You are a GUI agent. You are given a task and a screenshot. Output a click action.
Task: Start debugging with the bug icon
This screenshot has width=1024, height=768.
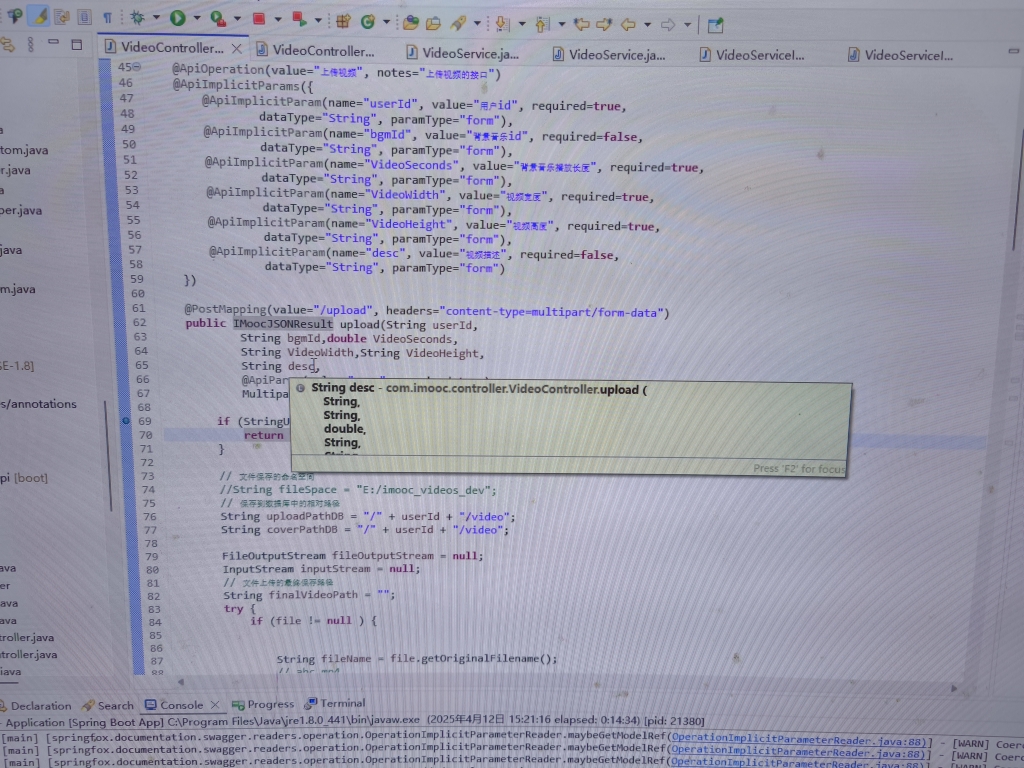137,18
